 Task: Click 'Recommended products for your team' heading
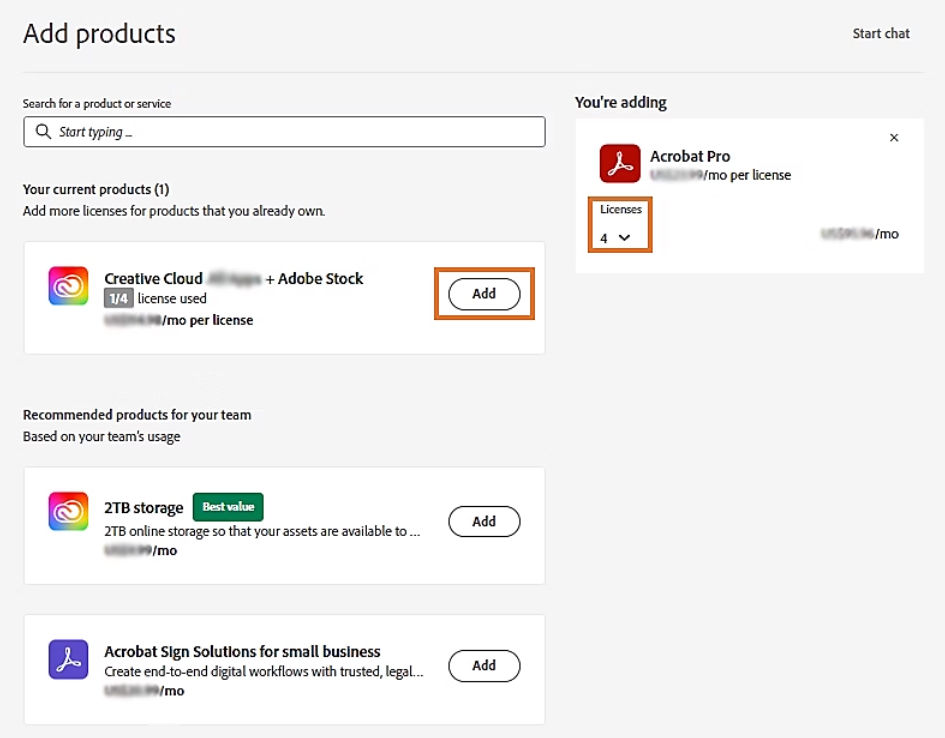(137, 414)
